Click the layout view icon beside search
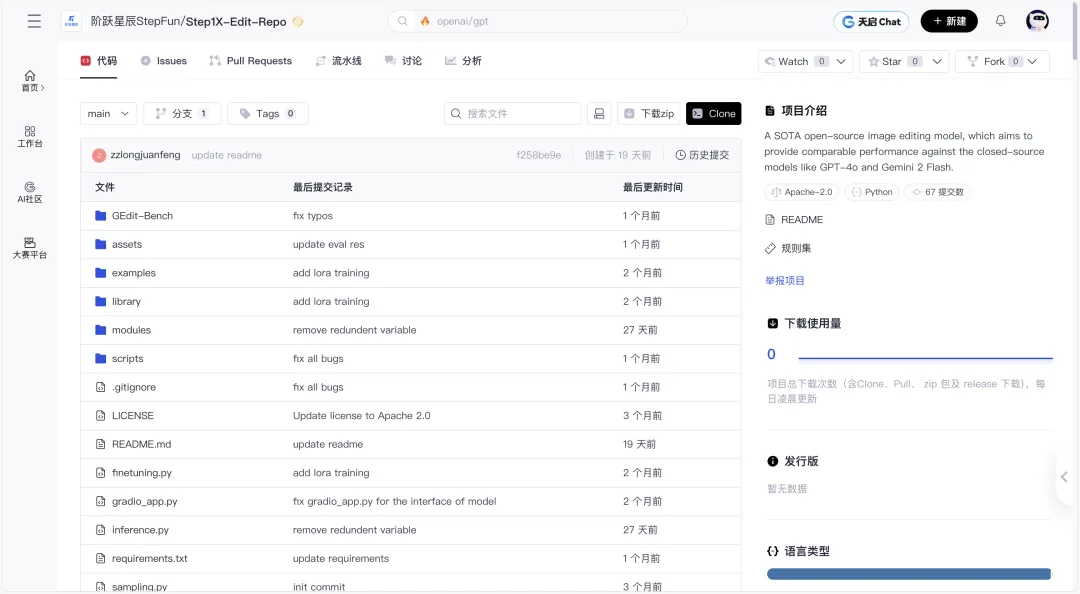Viewport: 1080px width, 594px height. point(599,114)
